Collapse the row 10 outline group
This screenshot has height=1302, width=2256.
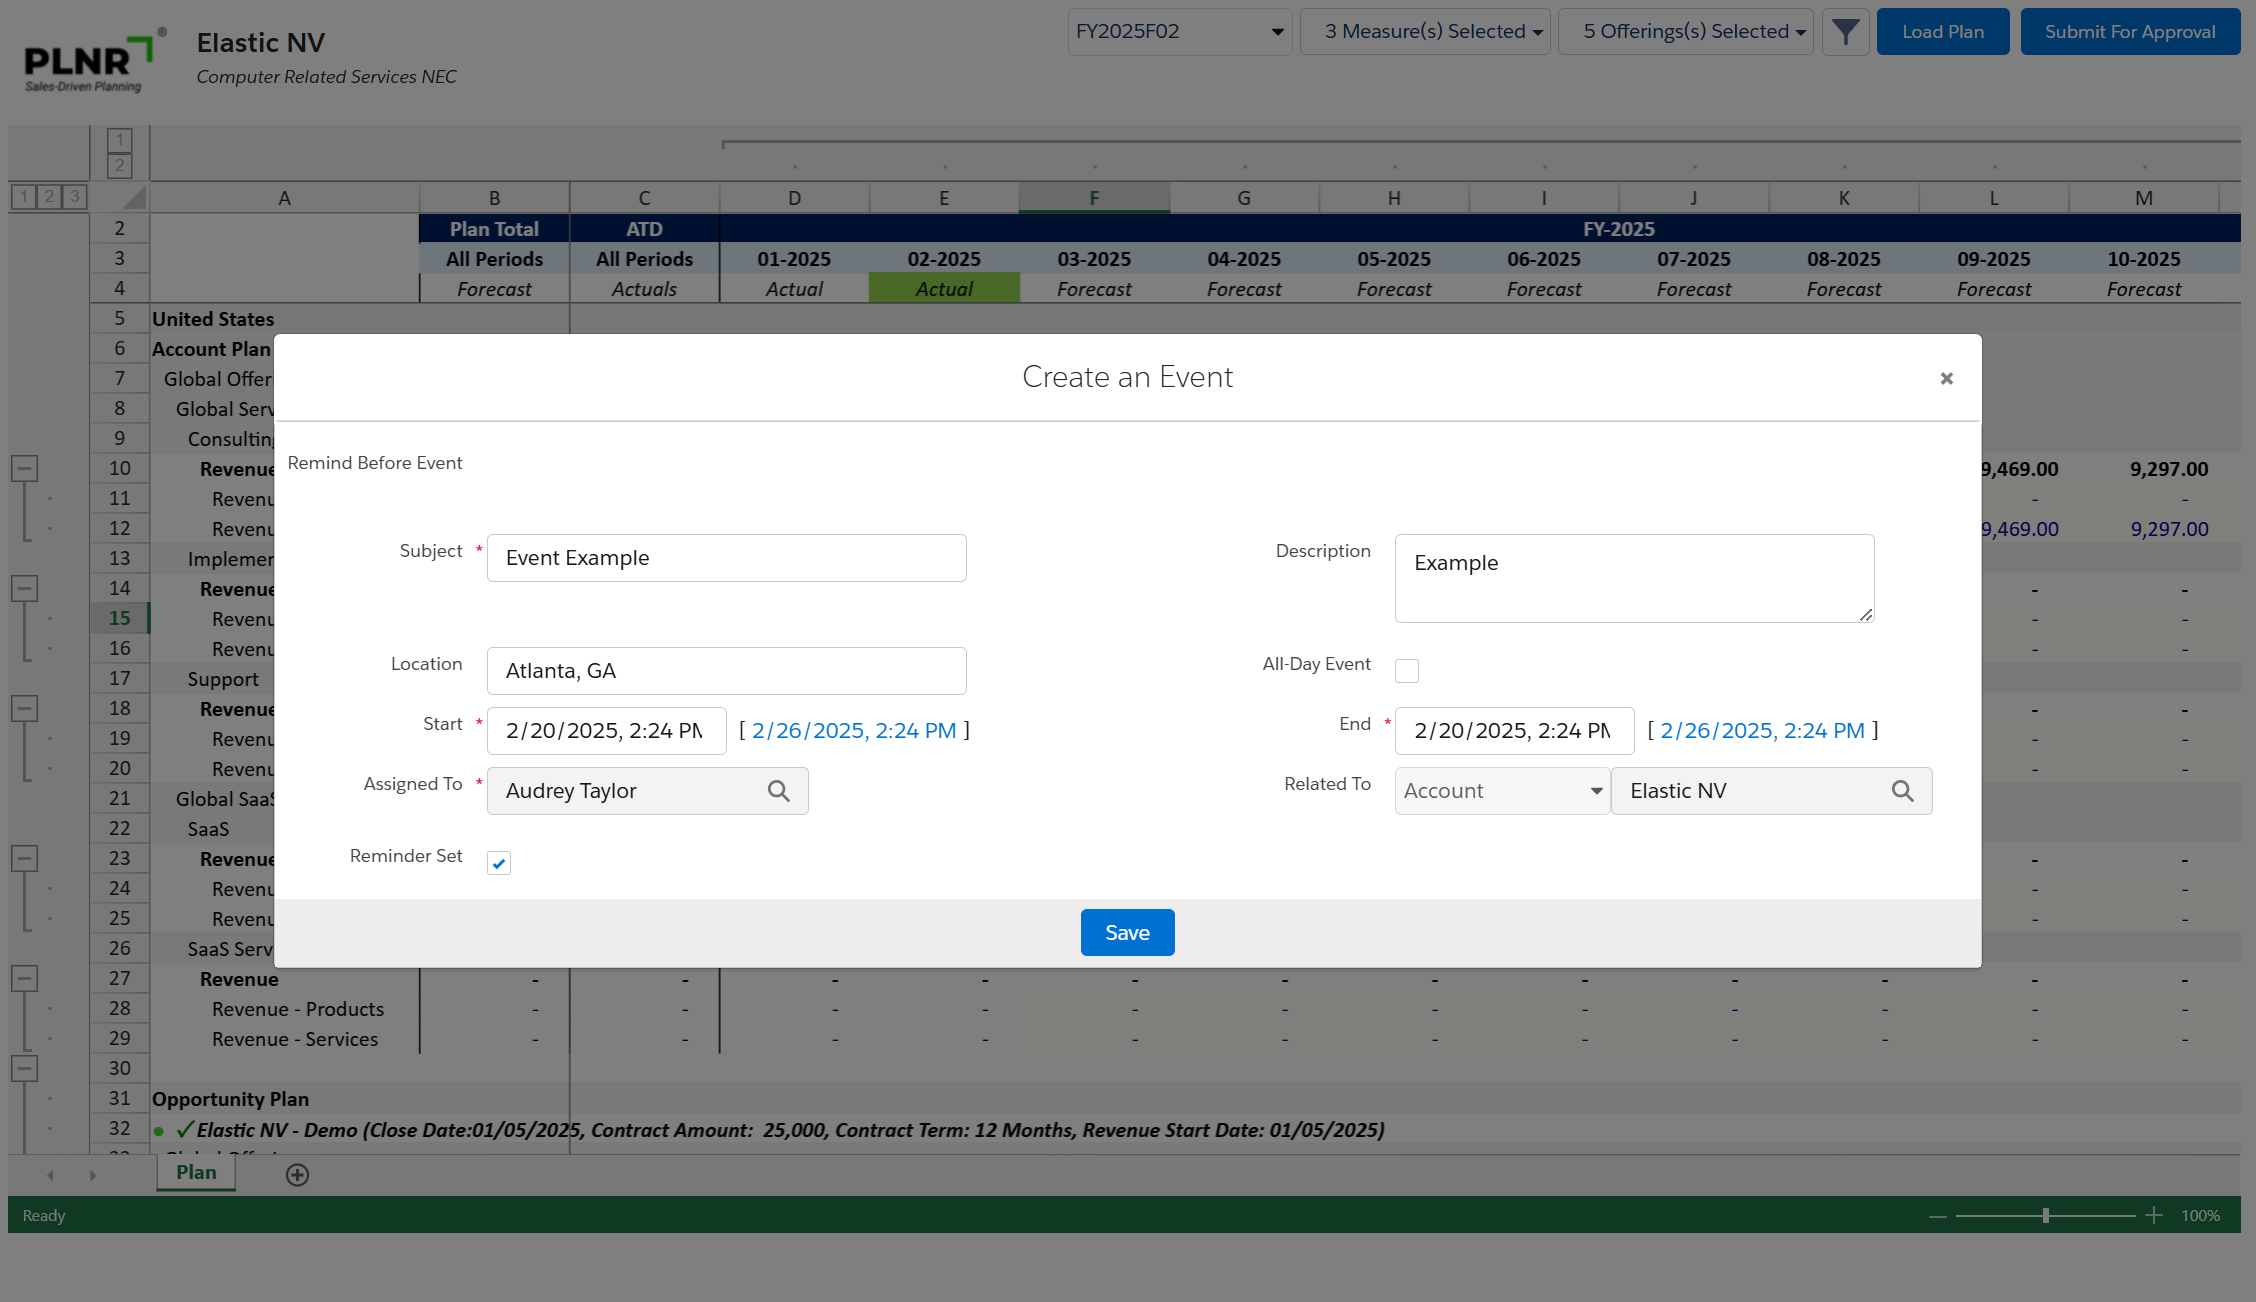point(25,468)
